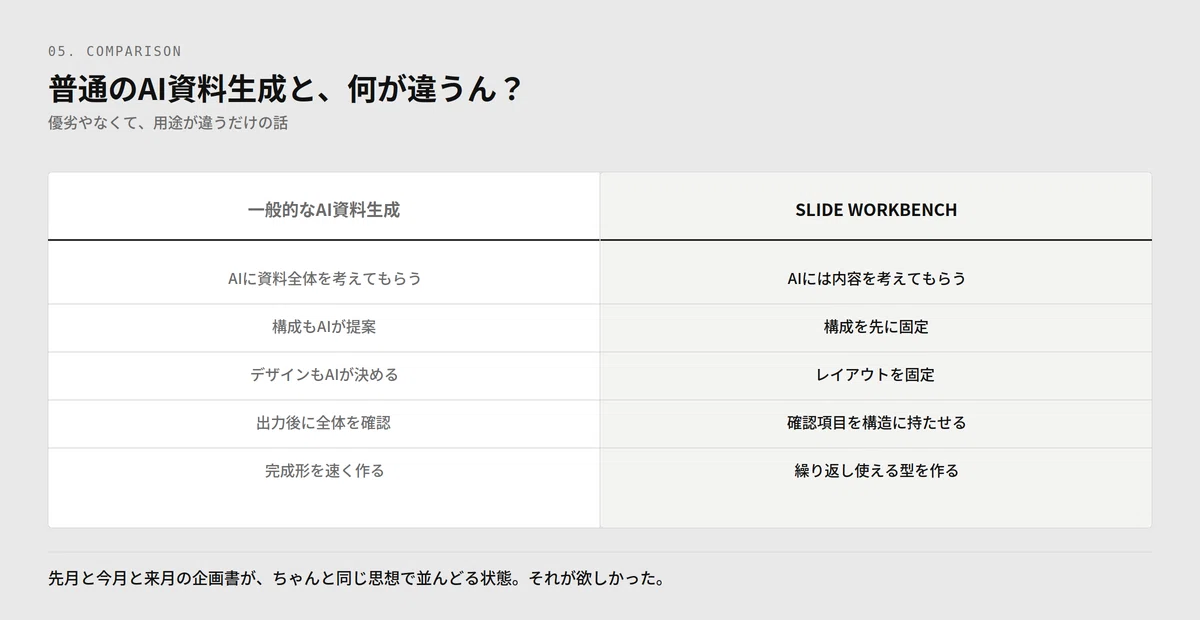The width and height of the screenshot is (1200, 620).
Task: Click the footer sentence about 先月と今月と来月の企画書
Action: pyautogui.click(x=357, y=578)
